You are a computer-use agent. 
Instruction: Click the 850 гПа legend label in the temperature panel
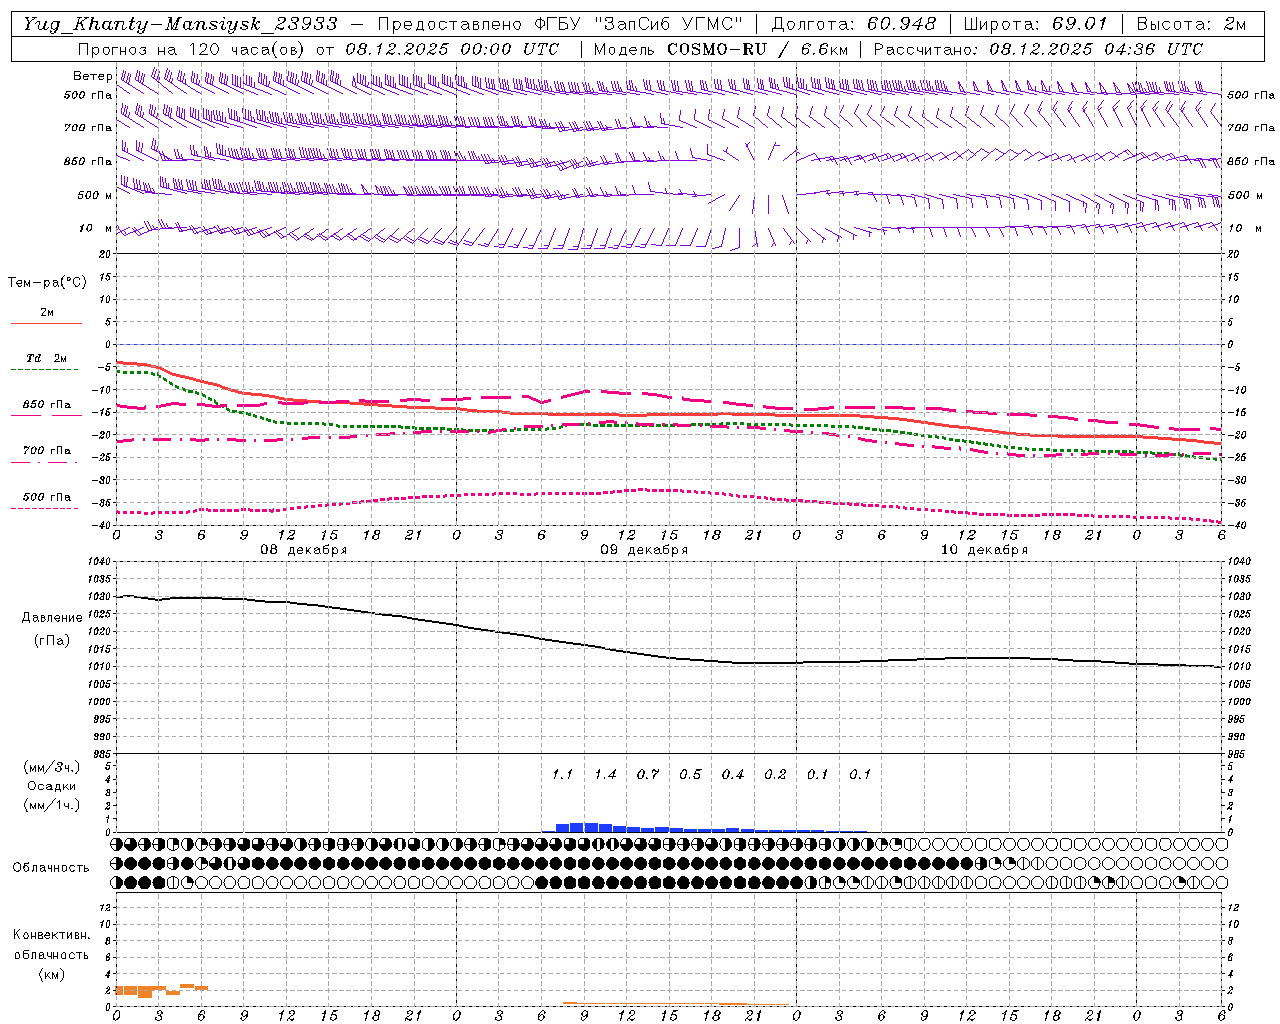tap(47, 405)
